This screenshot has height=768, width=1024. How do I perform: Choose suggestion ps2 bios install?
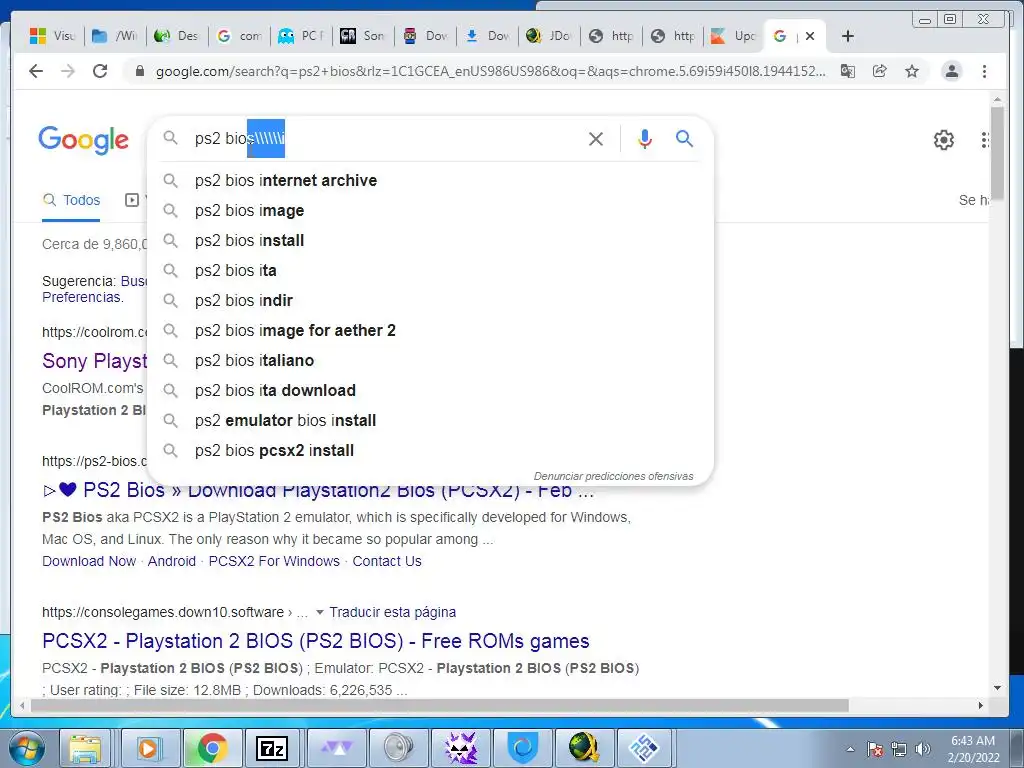coord(431,240)
